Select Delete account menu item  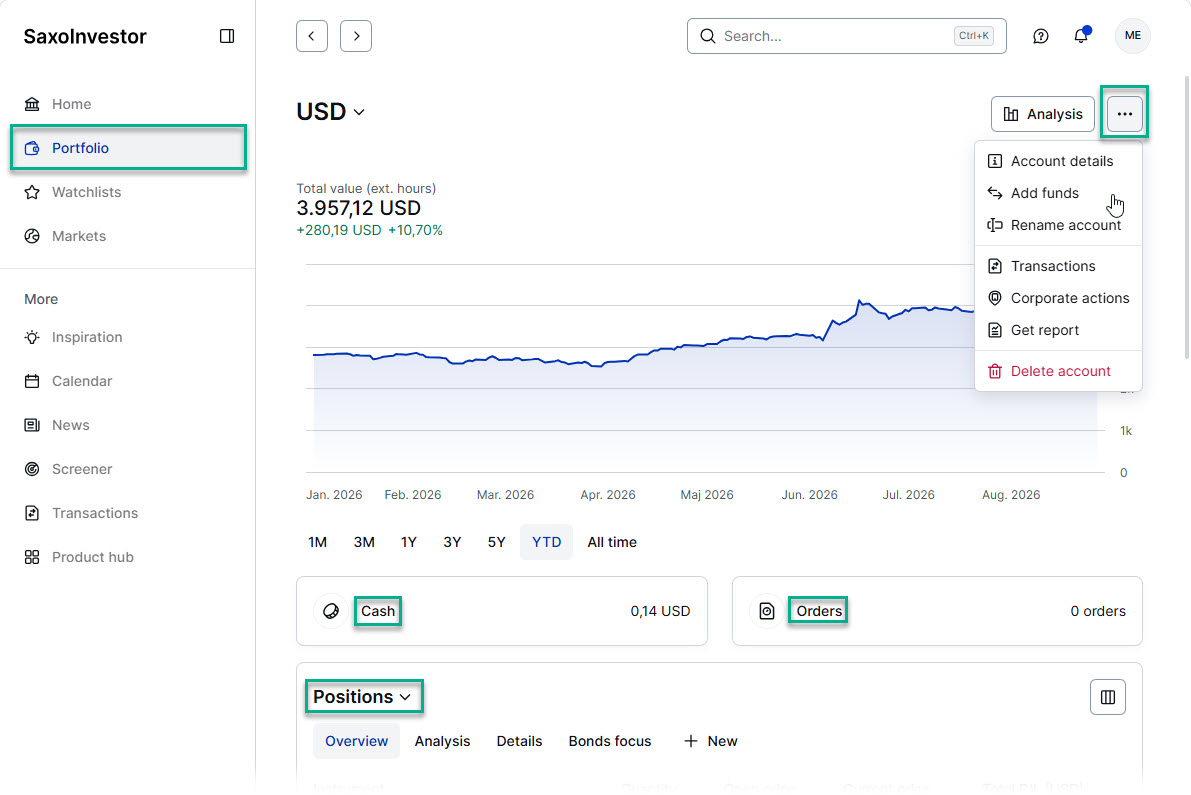pyautogui.click(x=1058, y=371)
